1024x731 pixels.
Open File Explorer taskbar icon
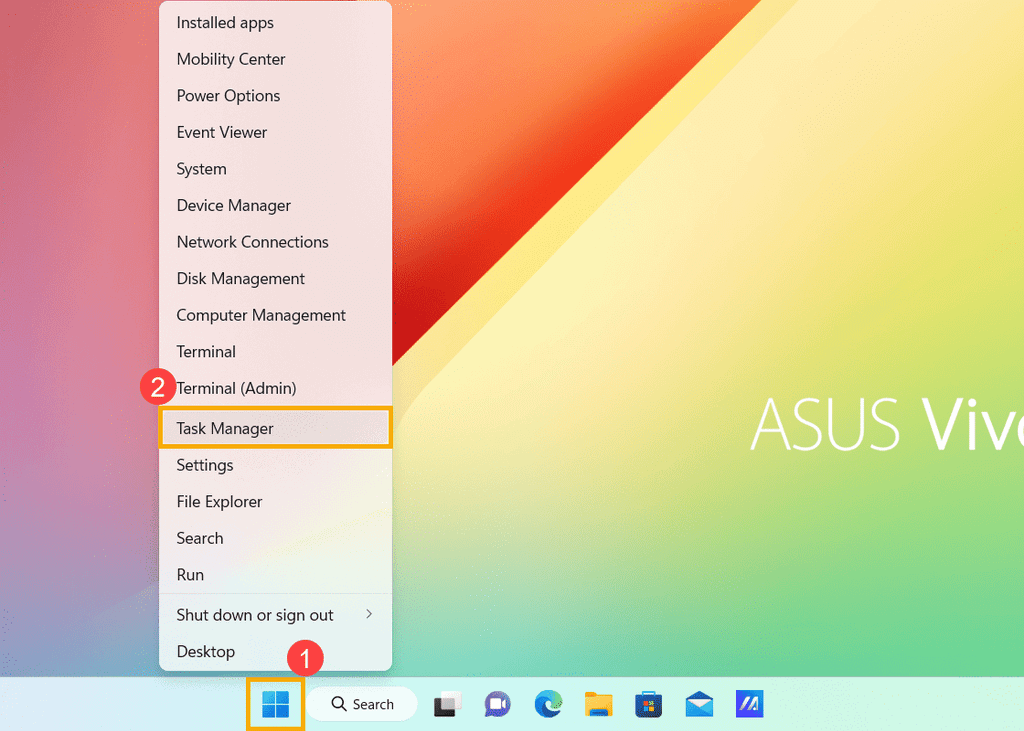point(598,705)
